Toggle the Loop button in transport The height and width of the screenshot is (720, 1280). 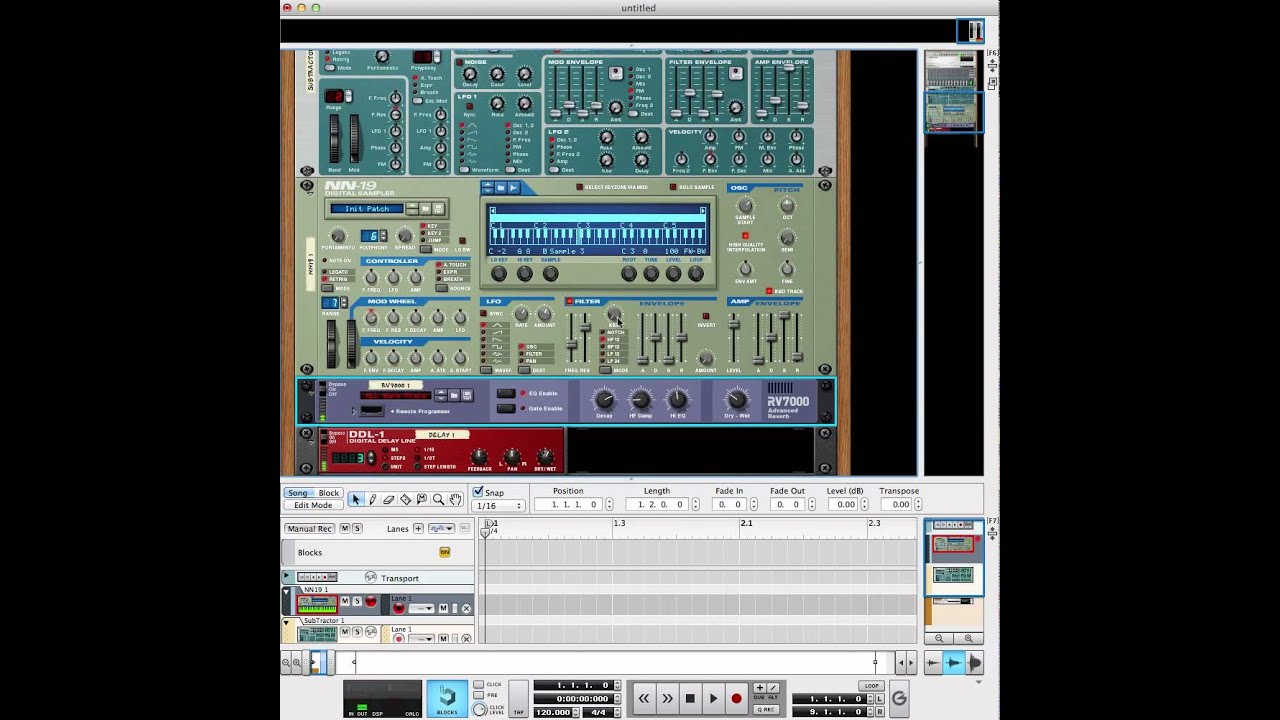click(872, 686)
